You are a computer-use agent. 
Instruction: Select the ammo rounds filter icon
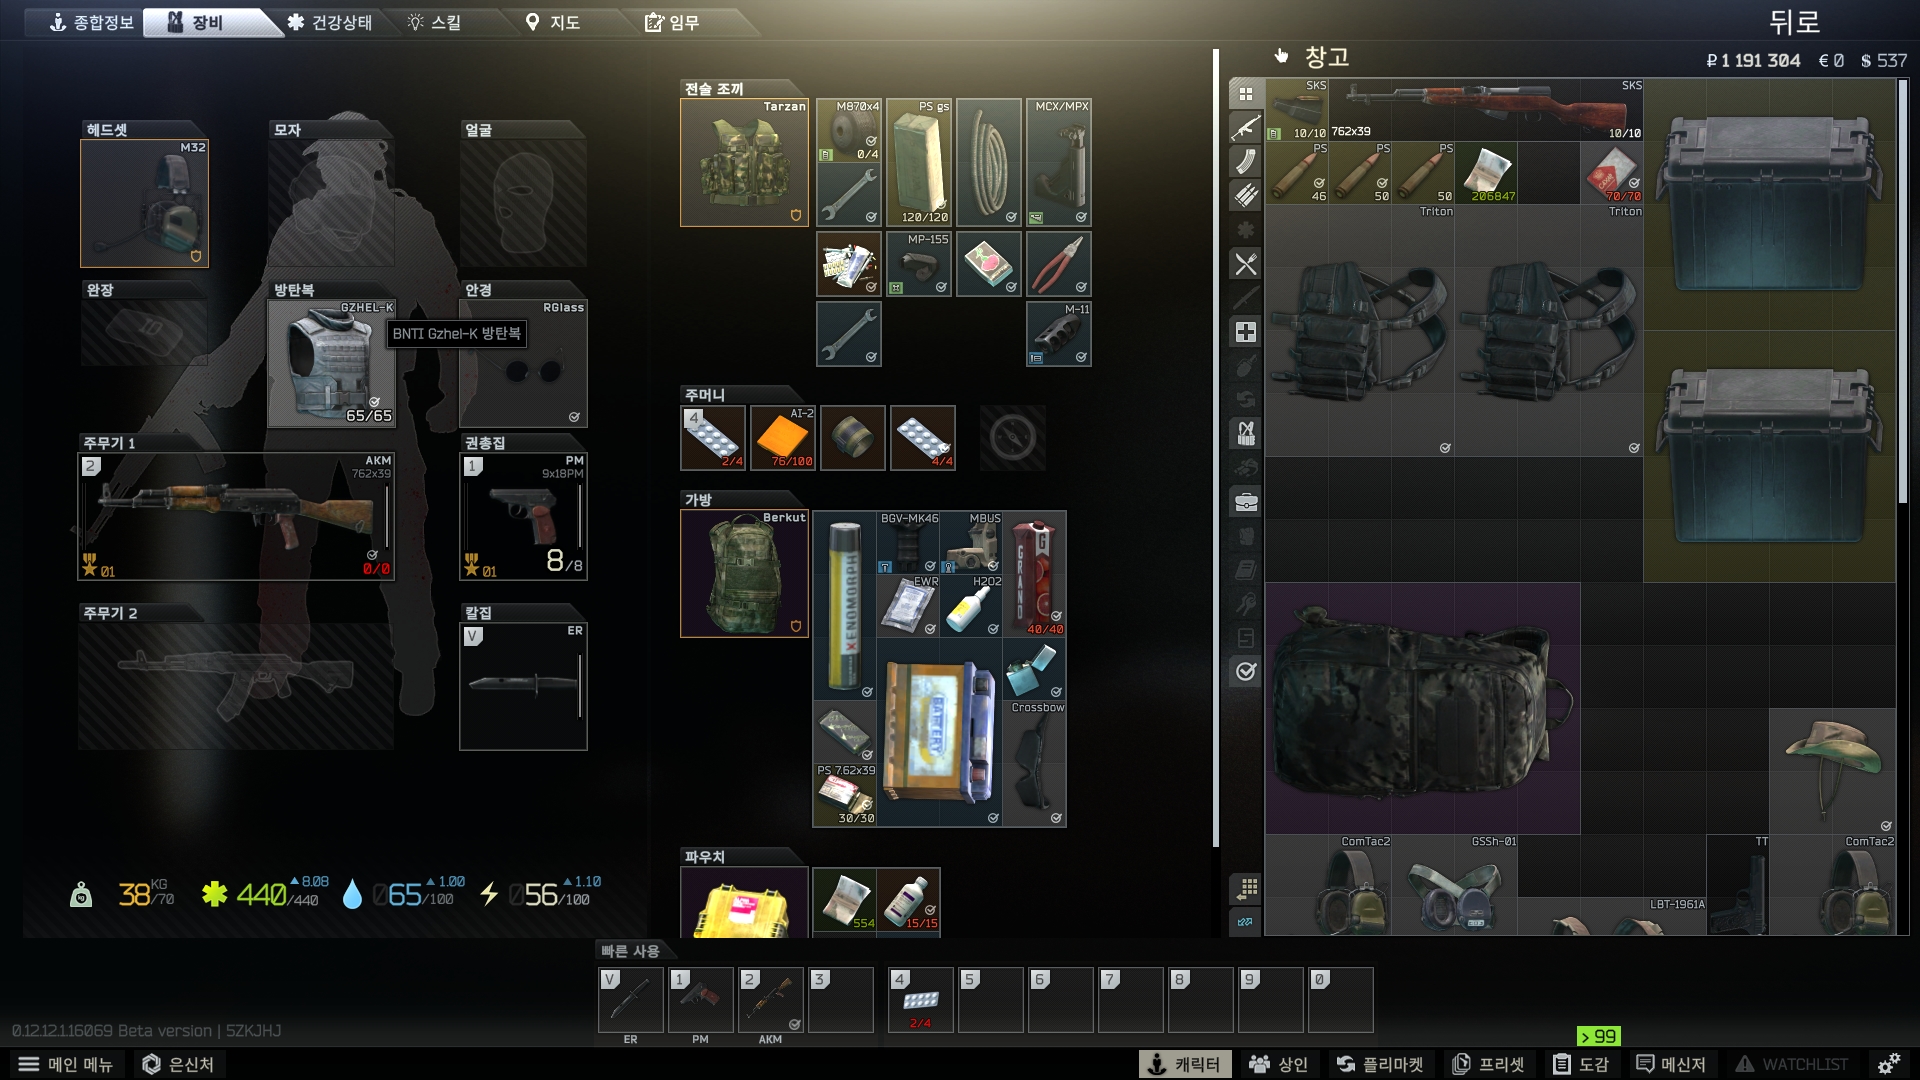tap(1245, 196)
